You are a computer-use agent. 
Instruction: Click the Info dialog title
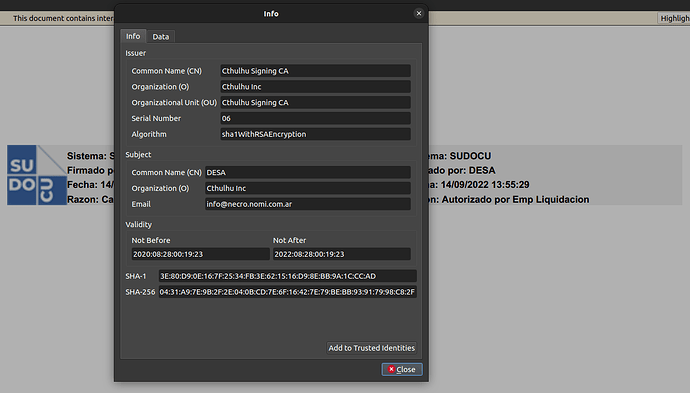(x=271, y=14)
